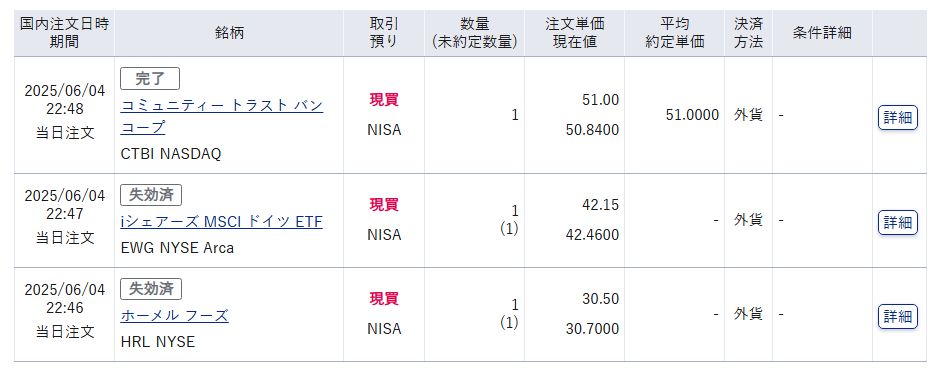Open the iシェアーズ MSCI ドイツ ETF link

(222, 222)
